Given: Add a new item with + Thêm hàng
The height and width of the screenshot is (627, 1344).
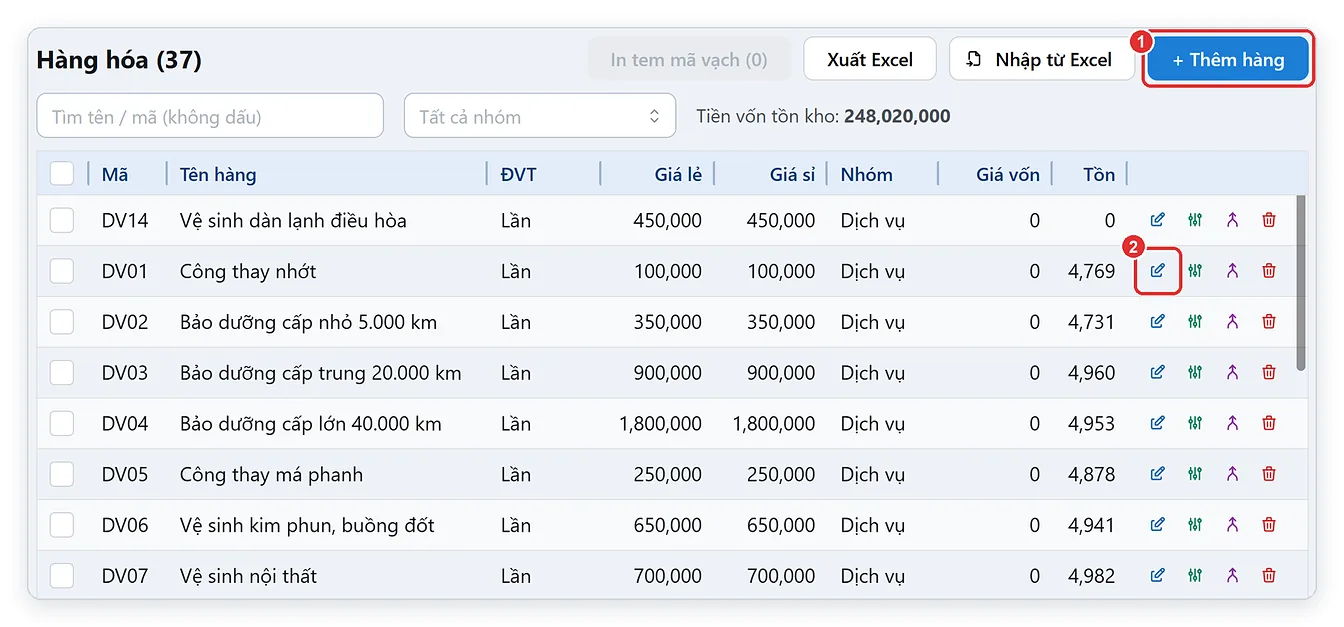Looking at the screenshot, I should [1228, 60].
